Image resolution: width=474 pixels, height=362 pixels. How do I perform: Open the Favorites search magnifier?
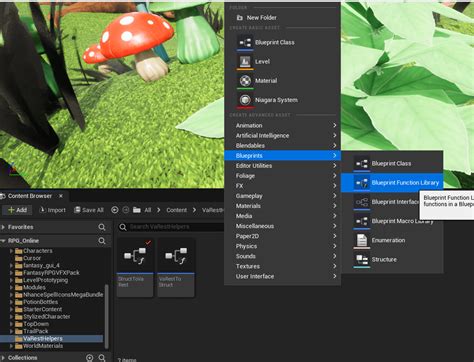(102, 227)
